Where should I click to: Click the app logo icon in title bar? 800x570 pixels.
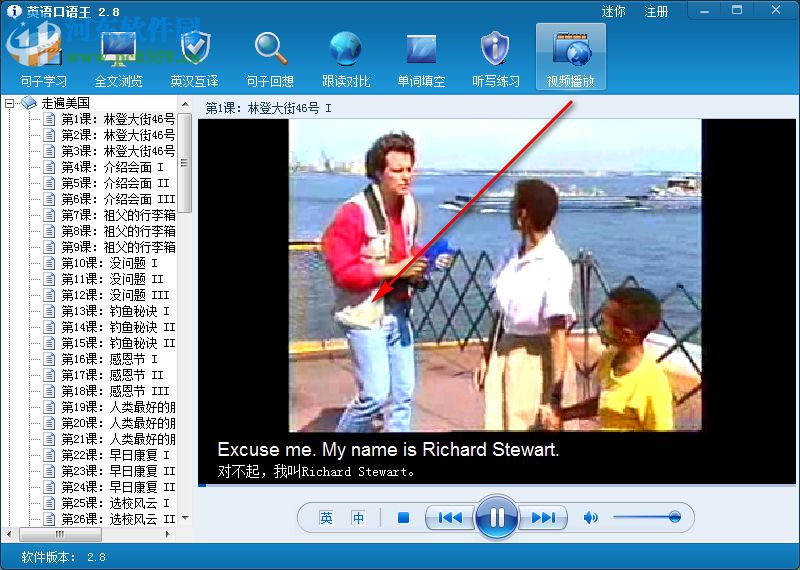[14, 11]
